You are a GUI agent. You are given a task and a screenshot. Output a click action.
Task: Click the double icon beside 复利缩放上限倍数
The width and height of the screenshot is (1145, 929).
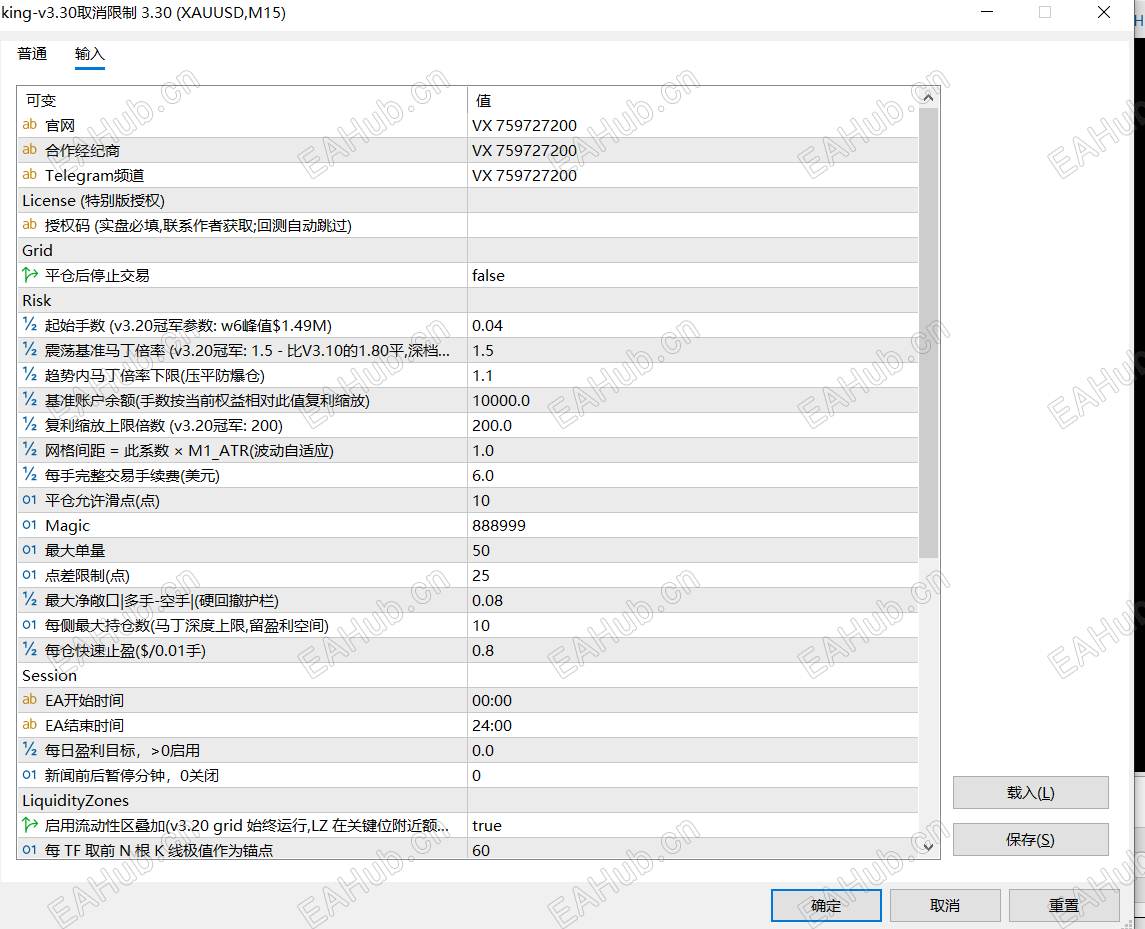click(29, 425)
